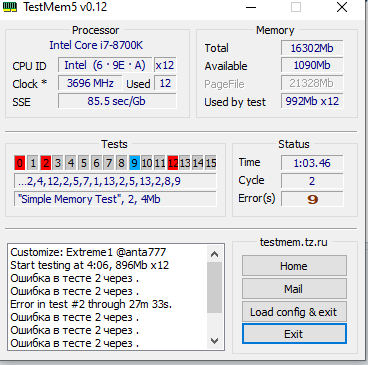The image size is (368, 365).
Task: Click log line Customize: Extreme1 @anta777
Action: click(88, 252)
